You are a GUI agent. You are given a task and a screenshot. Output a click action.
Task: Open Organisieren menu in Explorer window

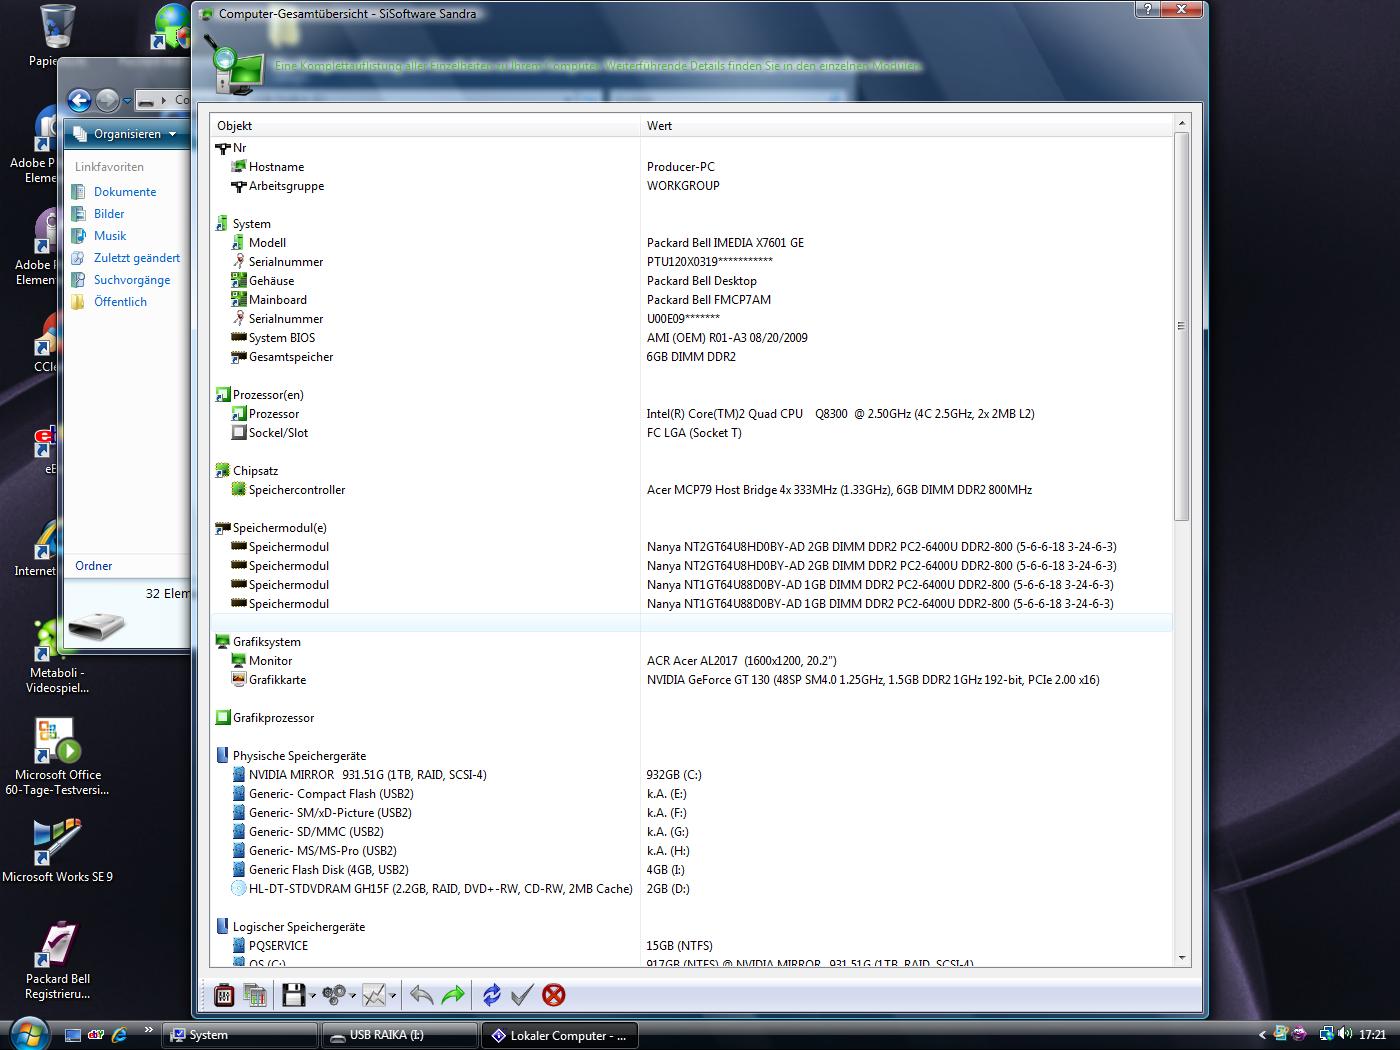tap(126, 134)
